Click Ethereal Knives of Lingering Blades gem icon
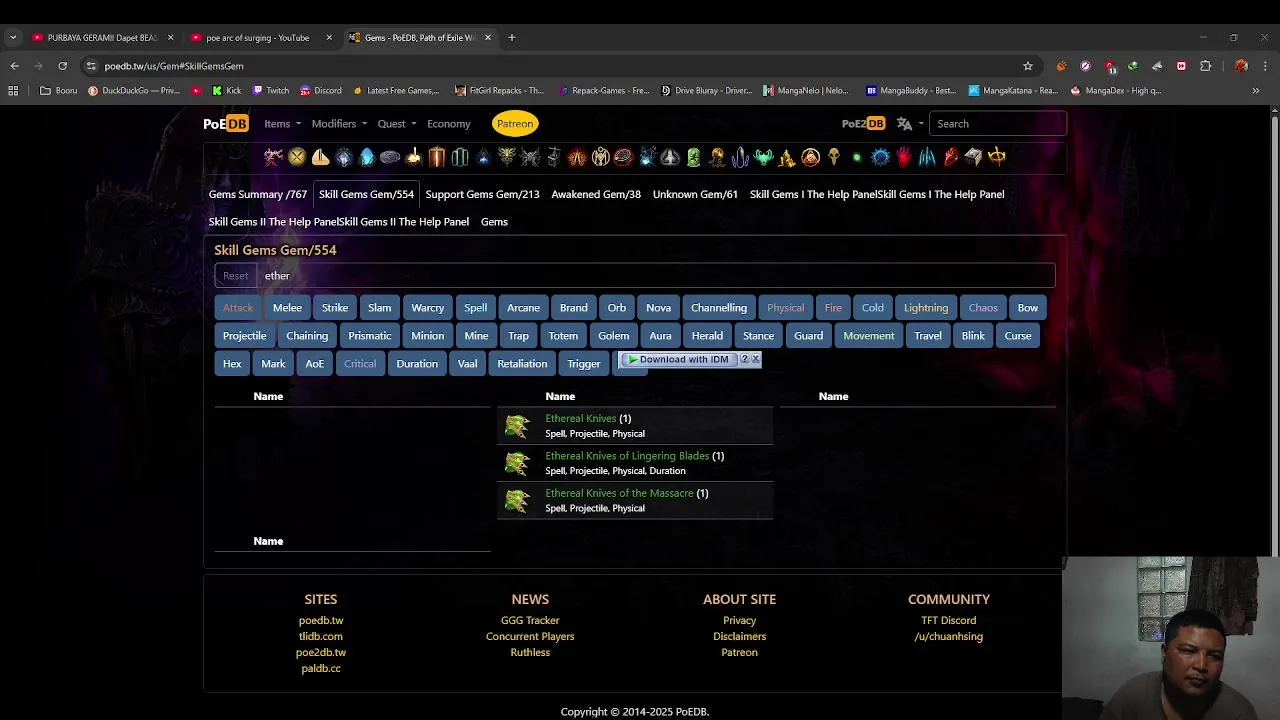This screenshot has height=720, width=1280. point(517,463)
